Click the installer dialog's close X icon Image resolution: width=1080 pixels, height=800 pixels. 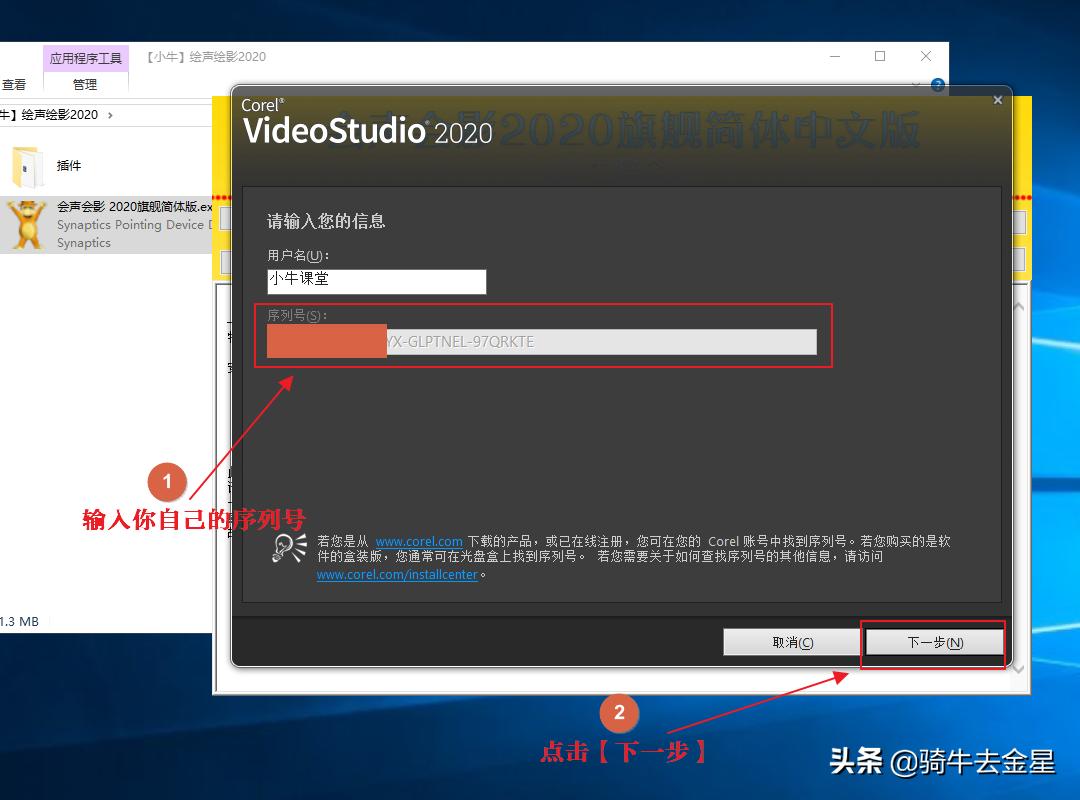click(997, 99)
